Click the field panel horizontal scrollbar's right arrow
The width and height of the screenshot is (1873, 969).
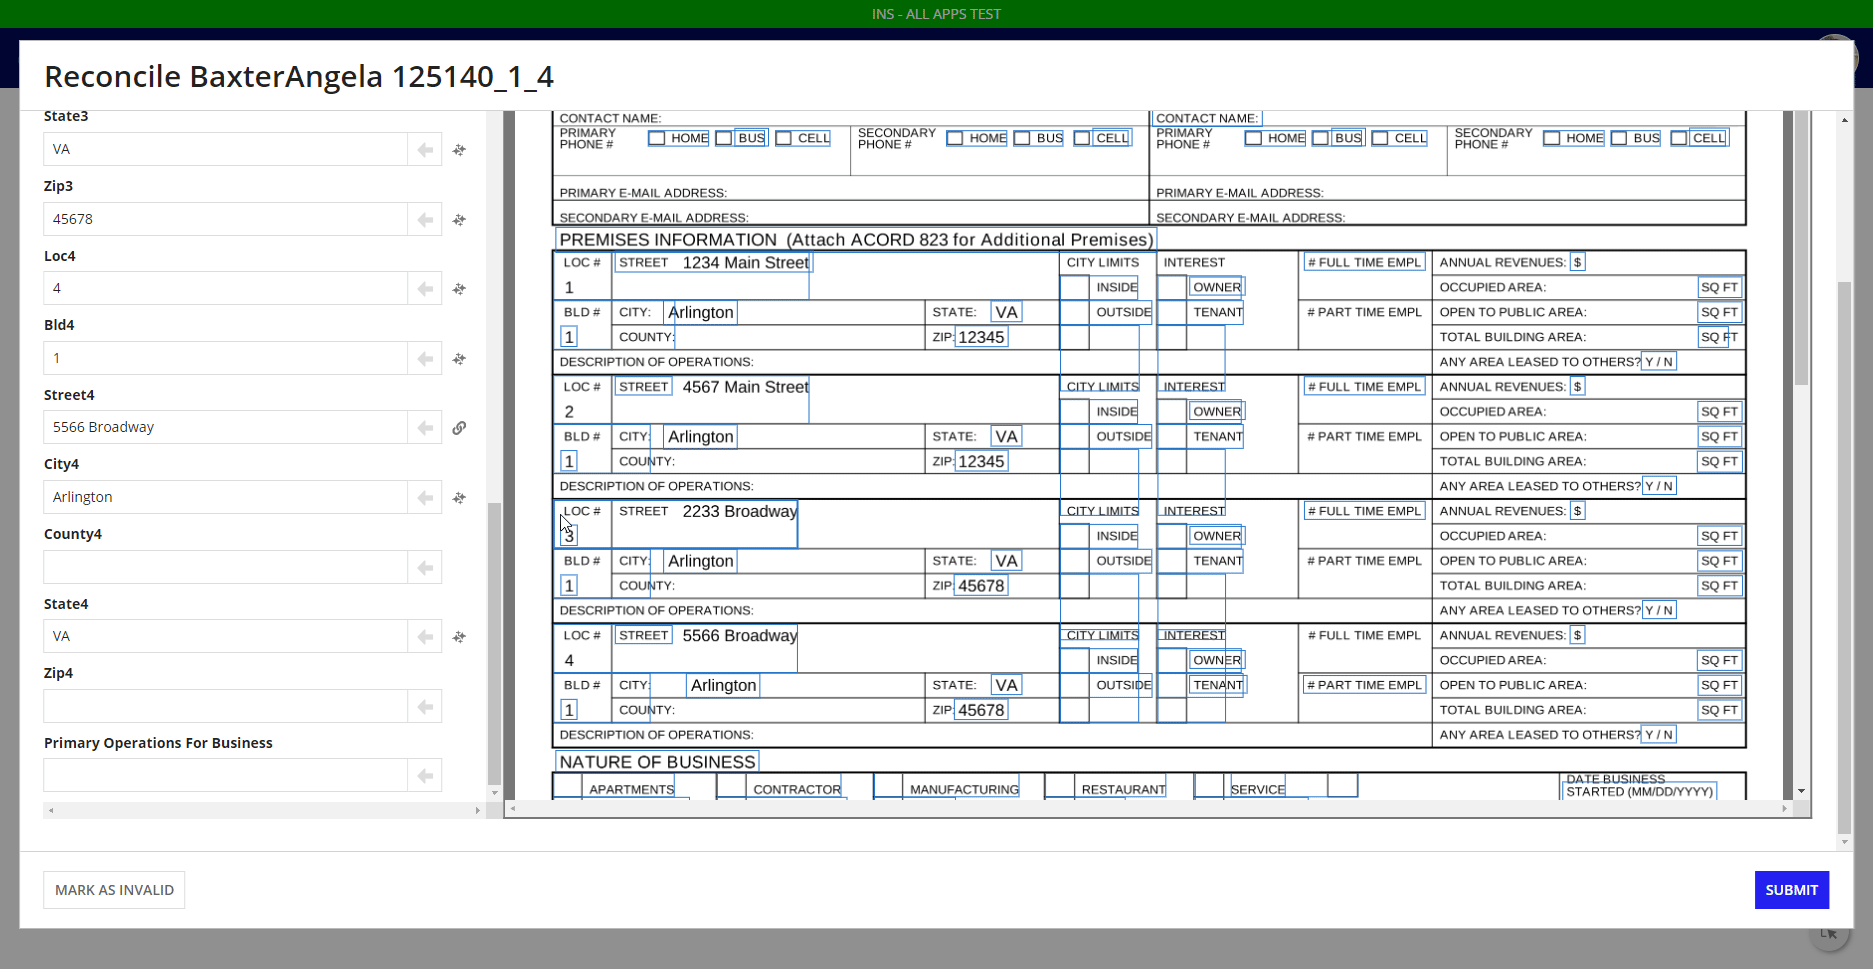(478, 810)
